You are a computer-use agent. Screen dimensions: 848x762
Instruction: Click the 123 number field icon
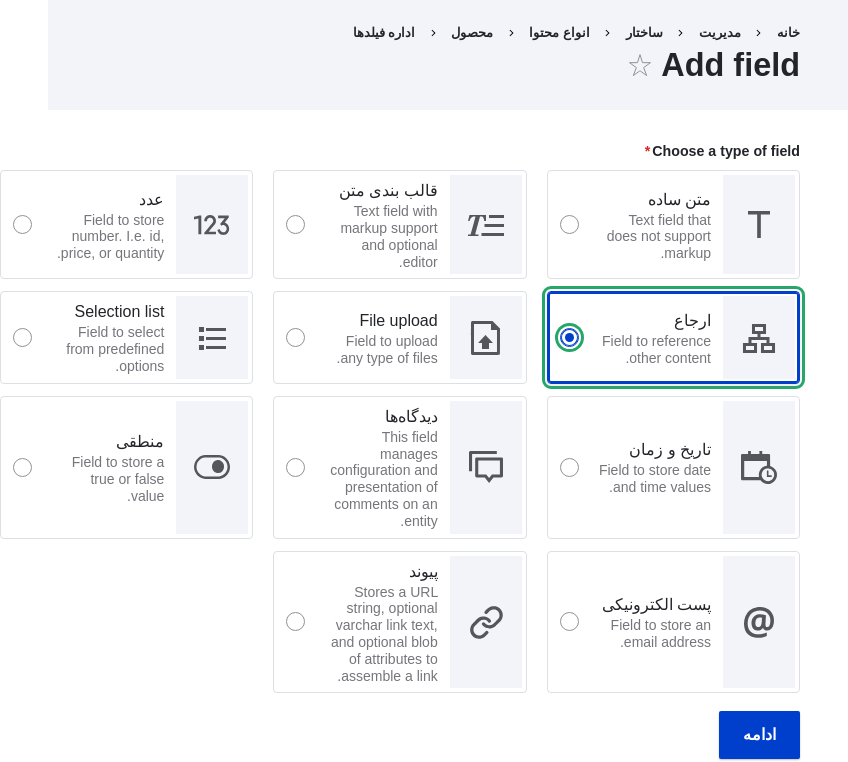[212, 224]
